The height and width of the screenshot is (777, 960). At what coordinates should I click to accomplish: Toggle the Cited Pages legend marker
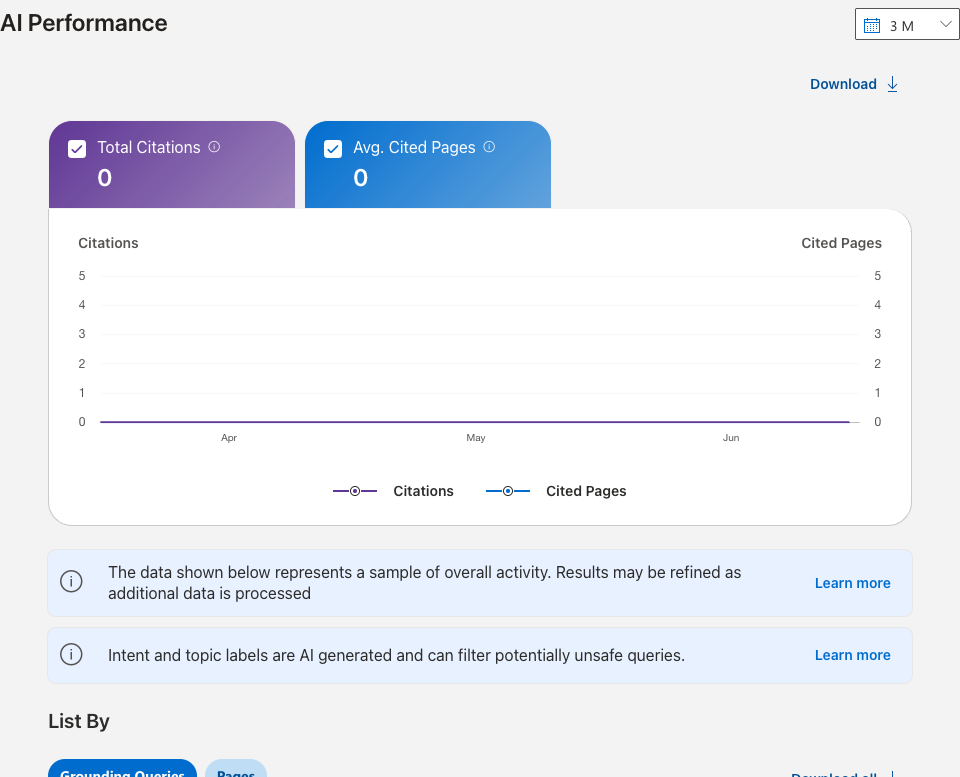508,491
